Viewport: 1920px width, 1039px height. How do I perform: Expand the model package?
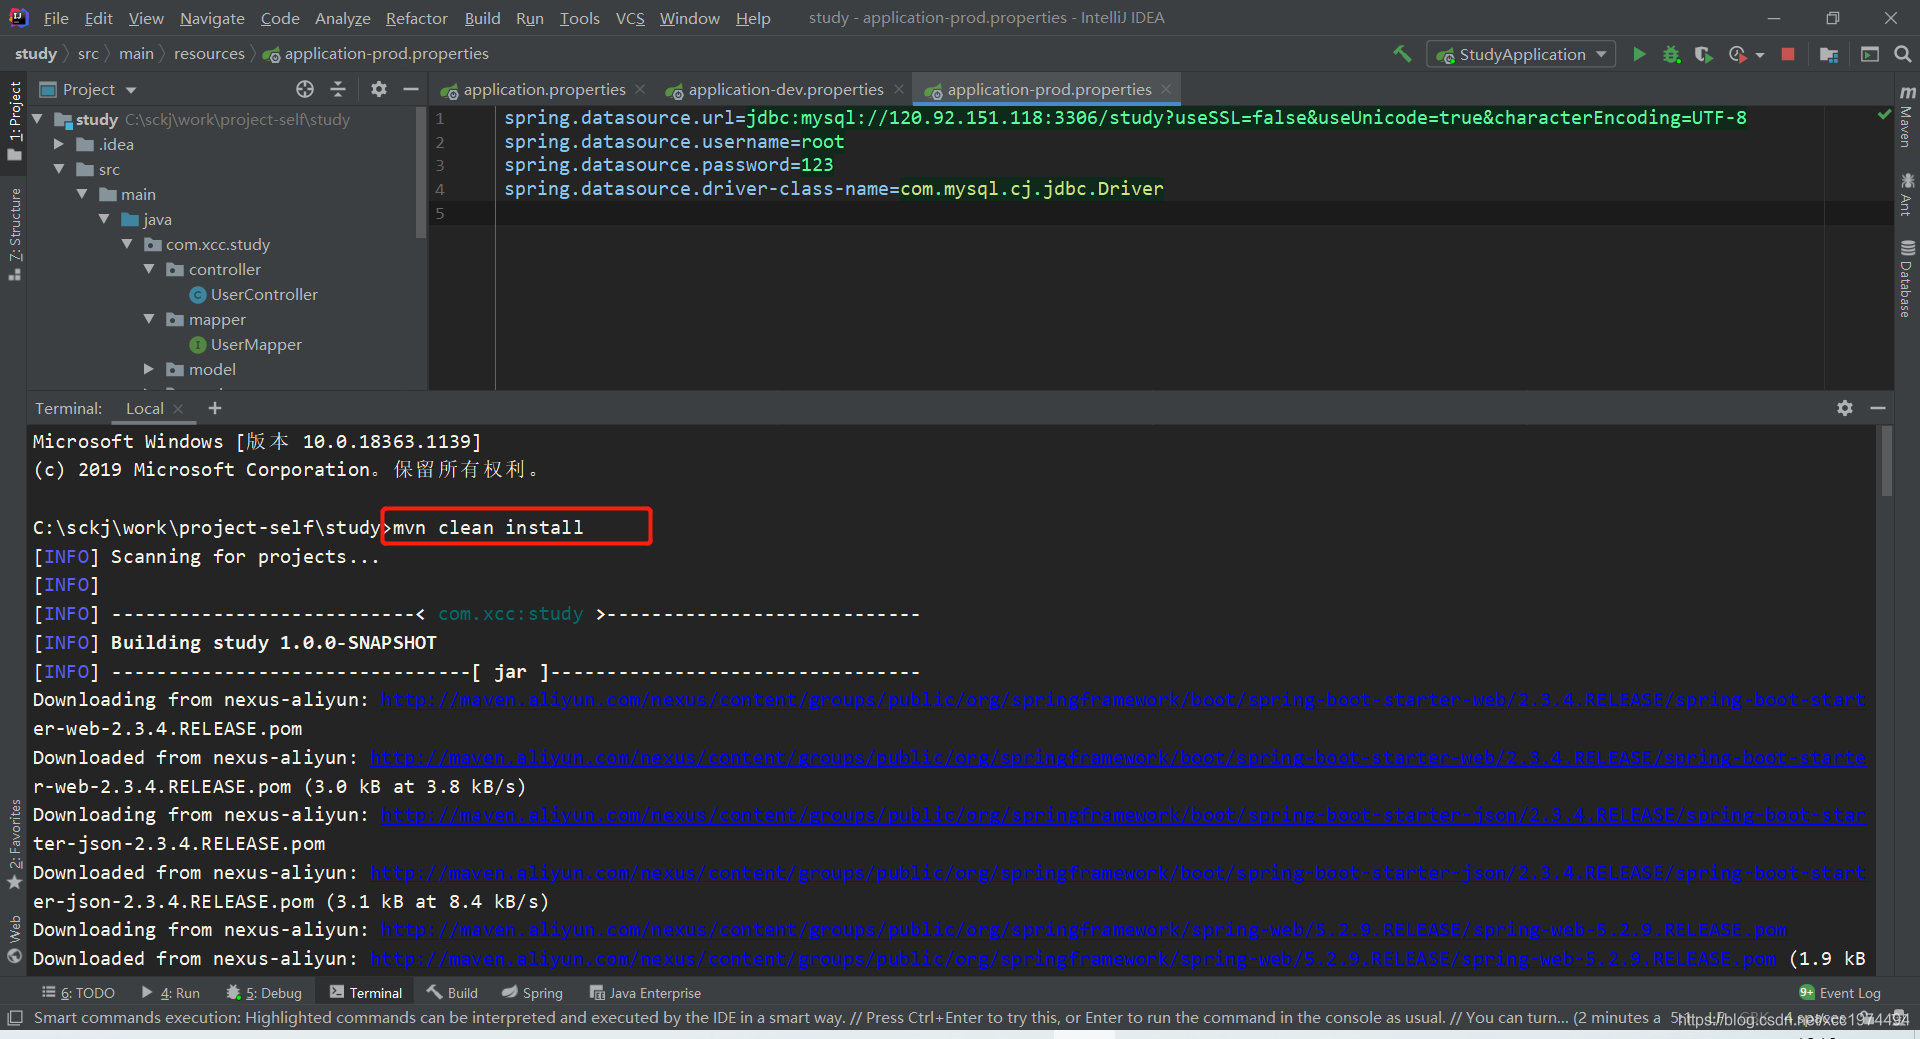click(x=149, y=369)
